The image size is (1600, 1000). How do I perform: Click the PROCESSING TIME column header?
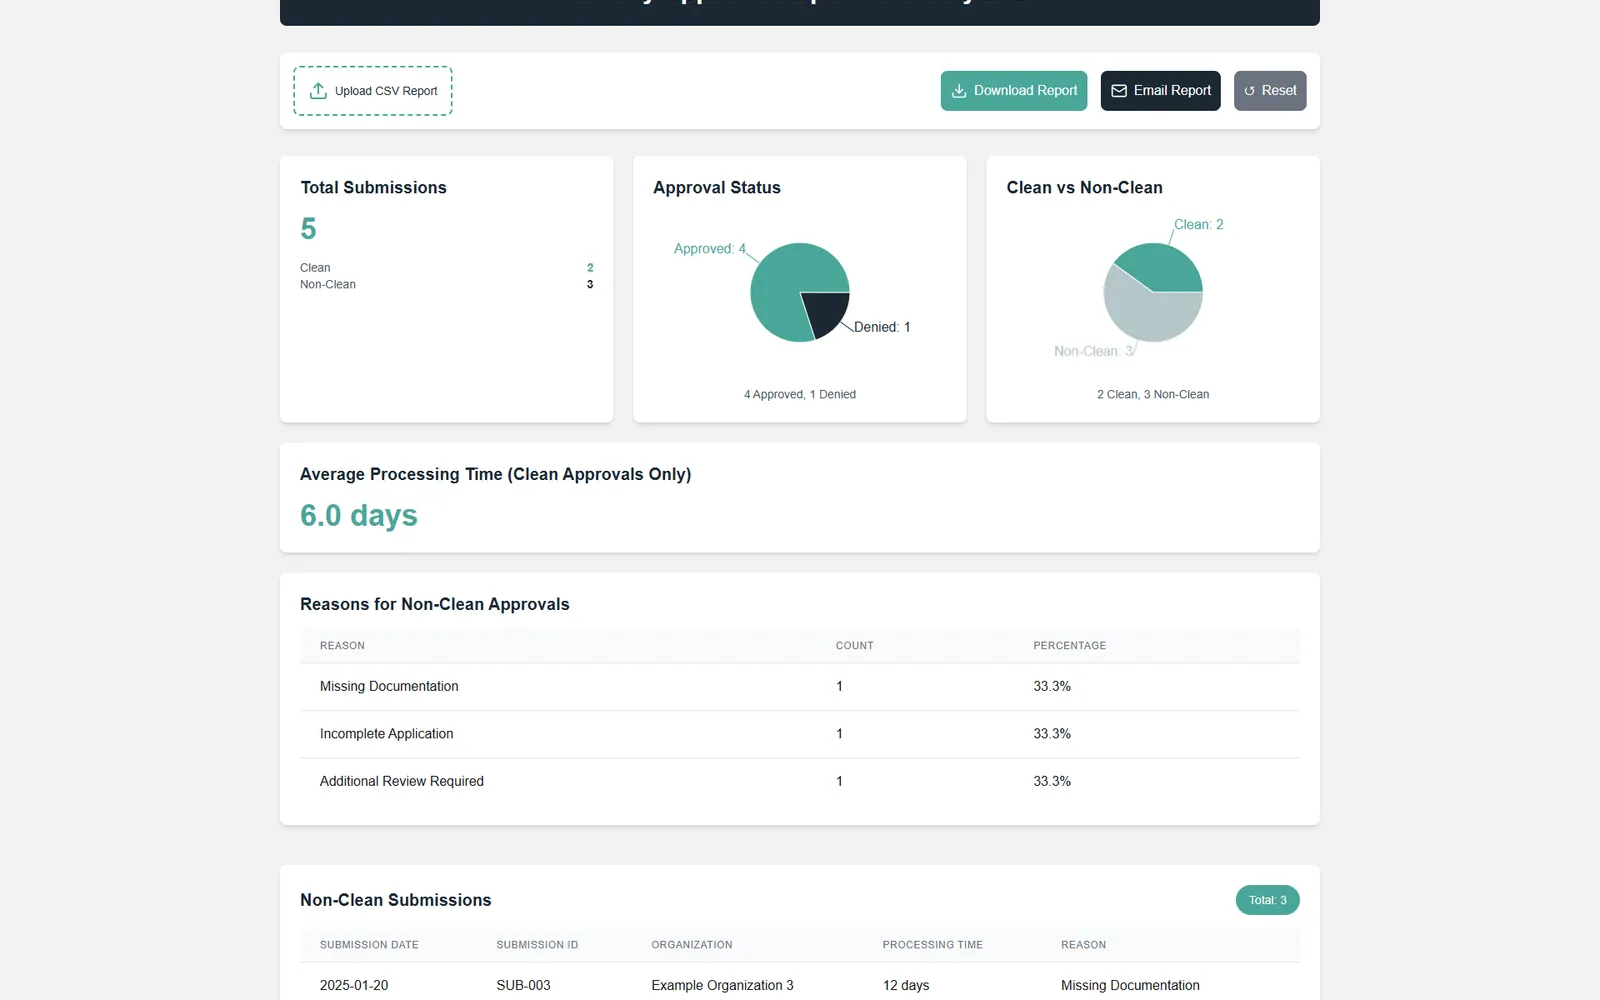(933, 945)
